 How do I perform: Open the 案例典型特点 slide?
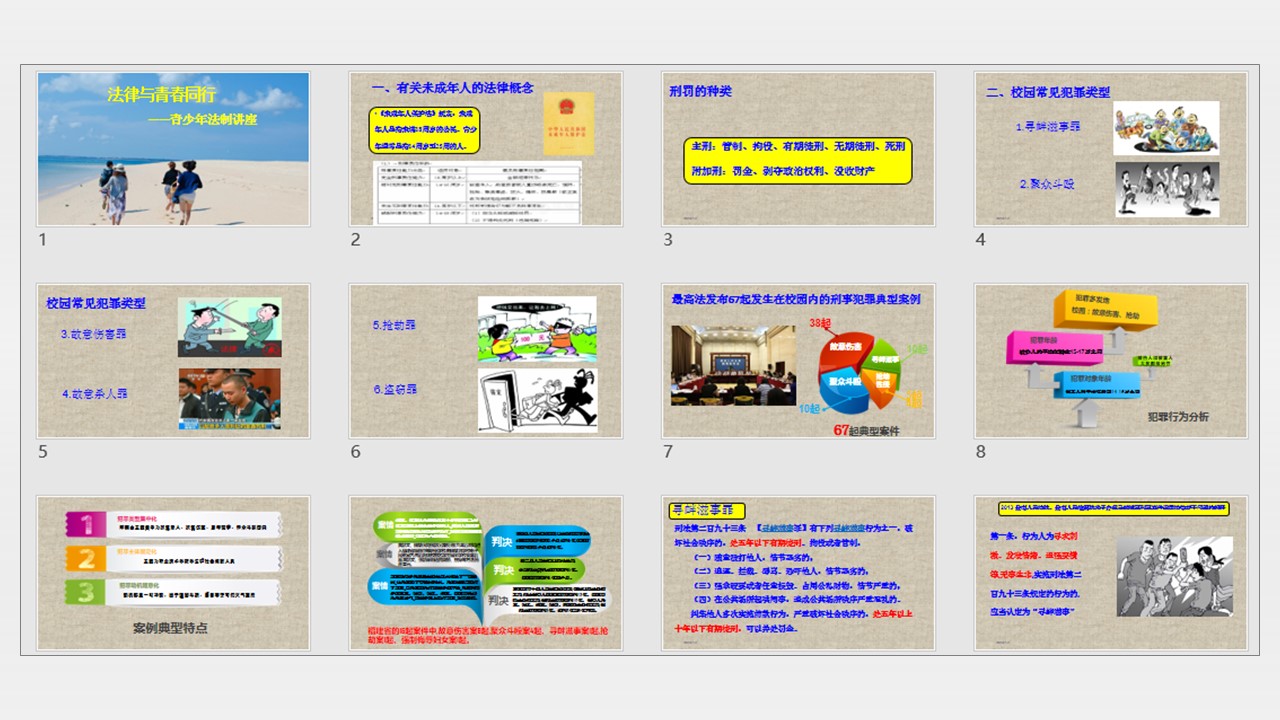(173, 572)
